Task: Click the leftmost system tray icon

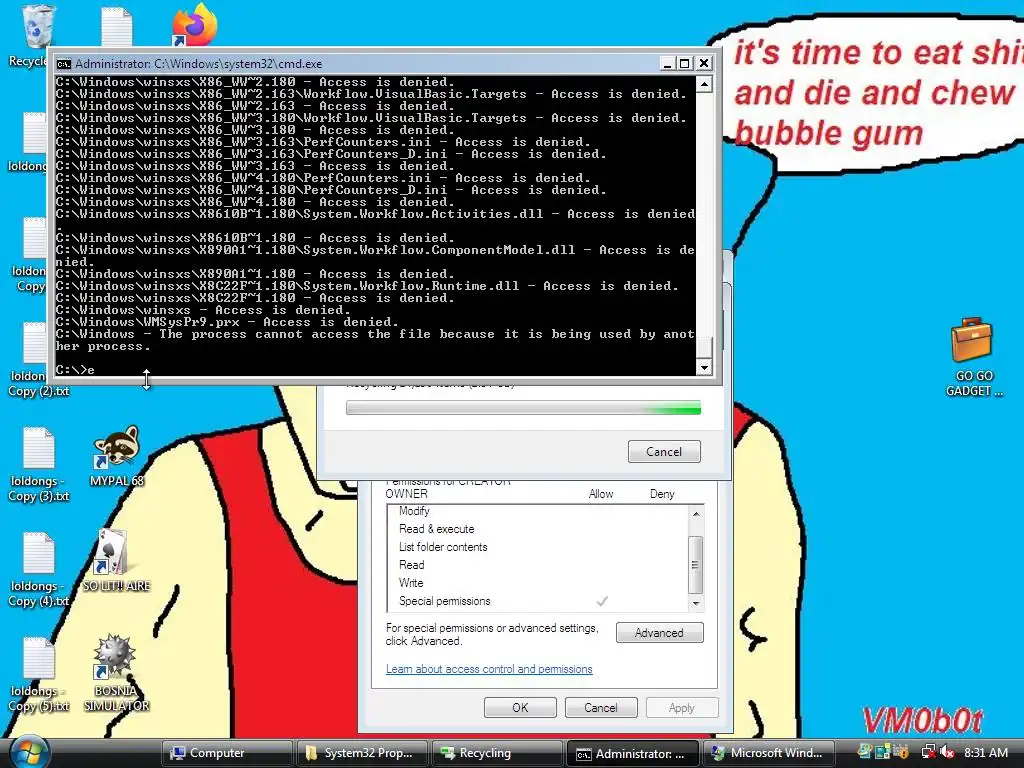Action: 865,752
